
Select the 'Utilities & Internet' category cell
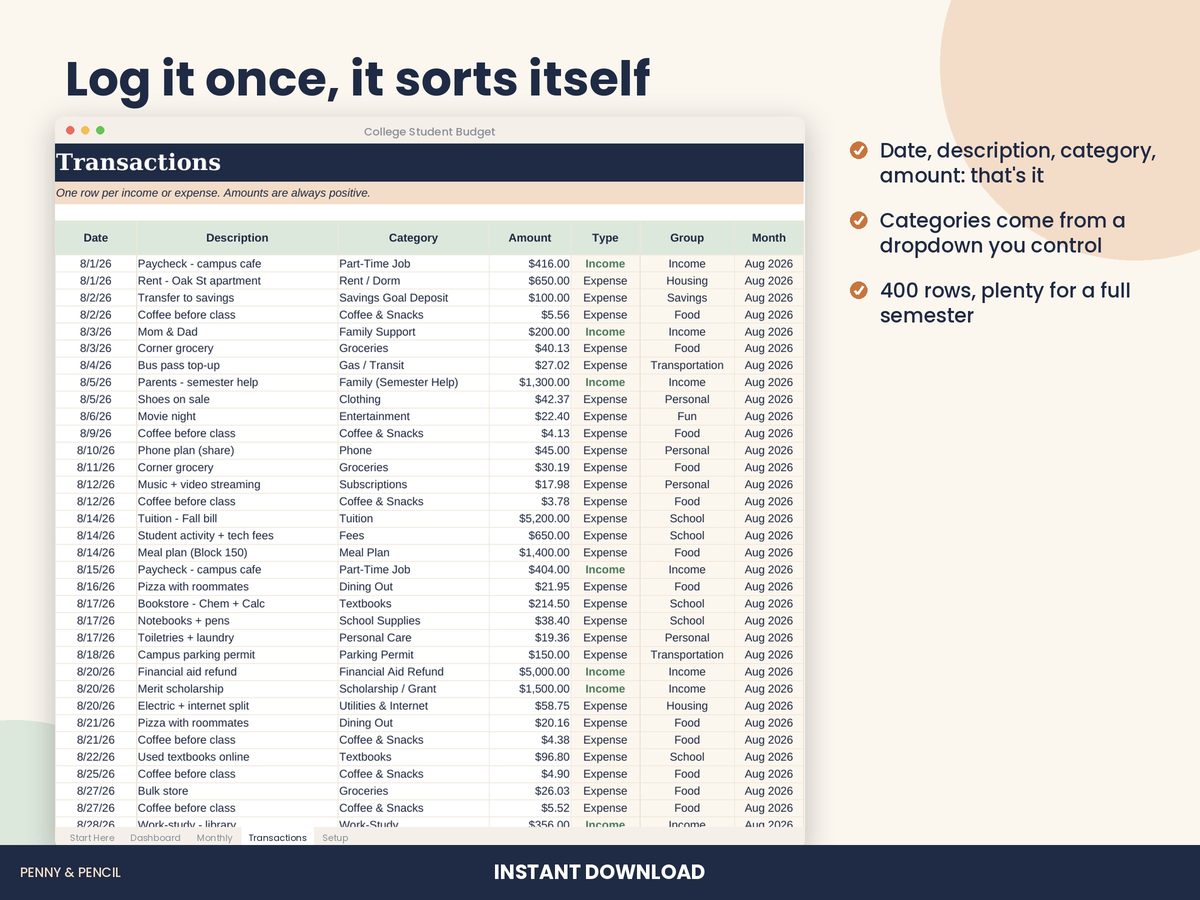[413, 706]
